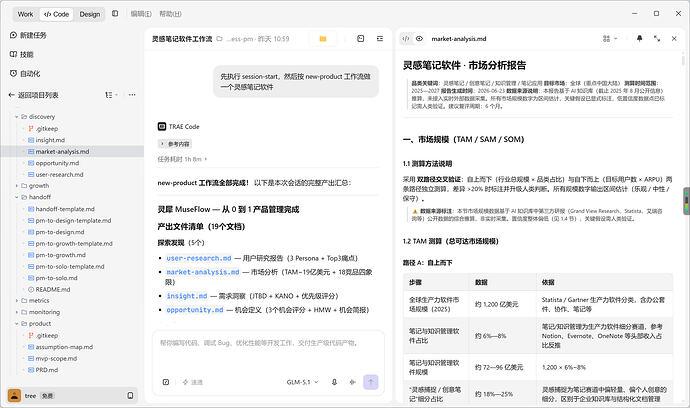The image size is (690, 408).
Task: Expand the metrics folder
Action: 17,301
